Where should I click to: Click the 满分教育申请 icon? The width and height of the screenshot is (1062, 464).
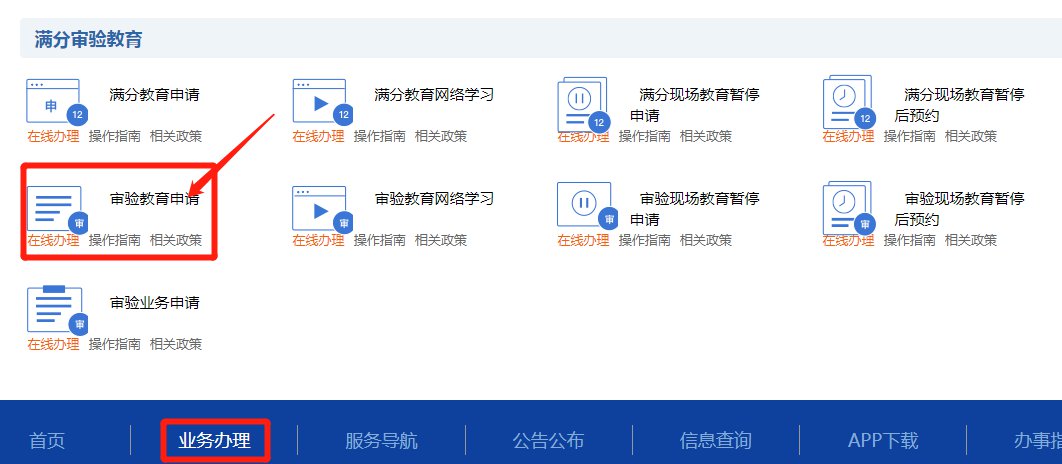point(53,102)
